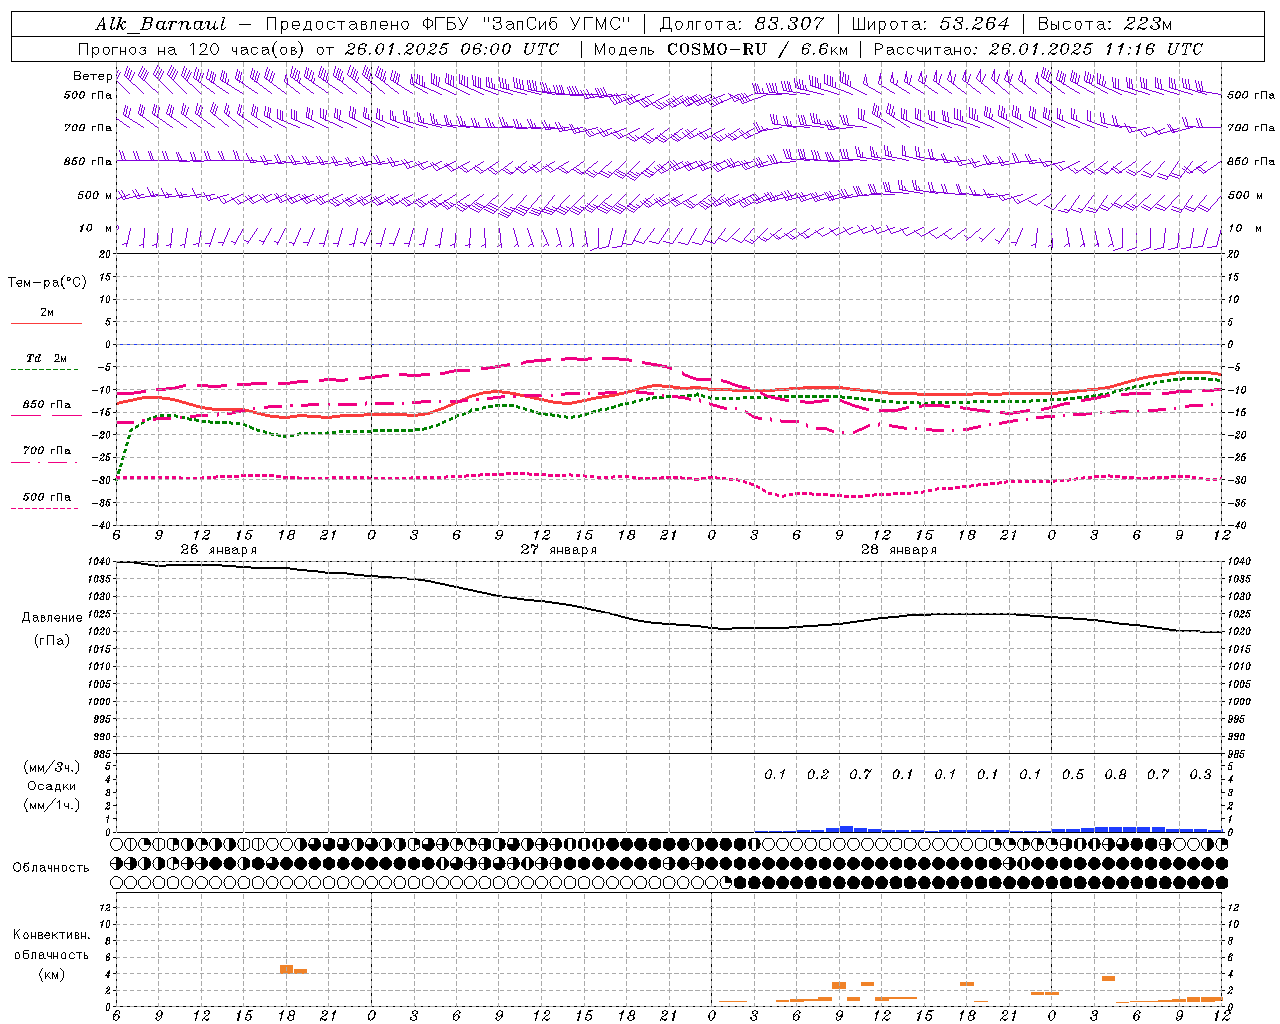
Task: Click the 0.2 three-hour precipitation value
Action: click(x=818, y=774)
